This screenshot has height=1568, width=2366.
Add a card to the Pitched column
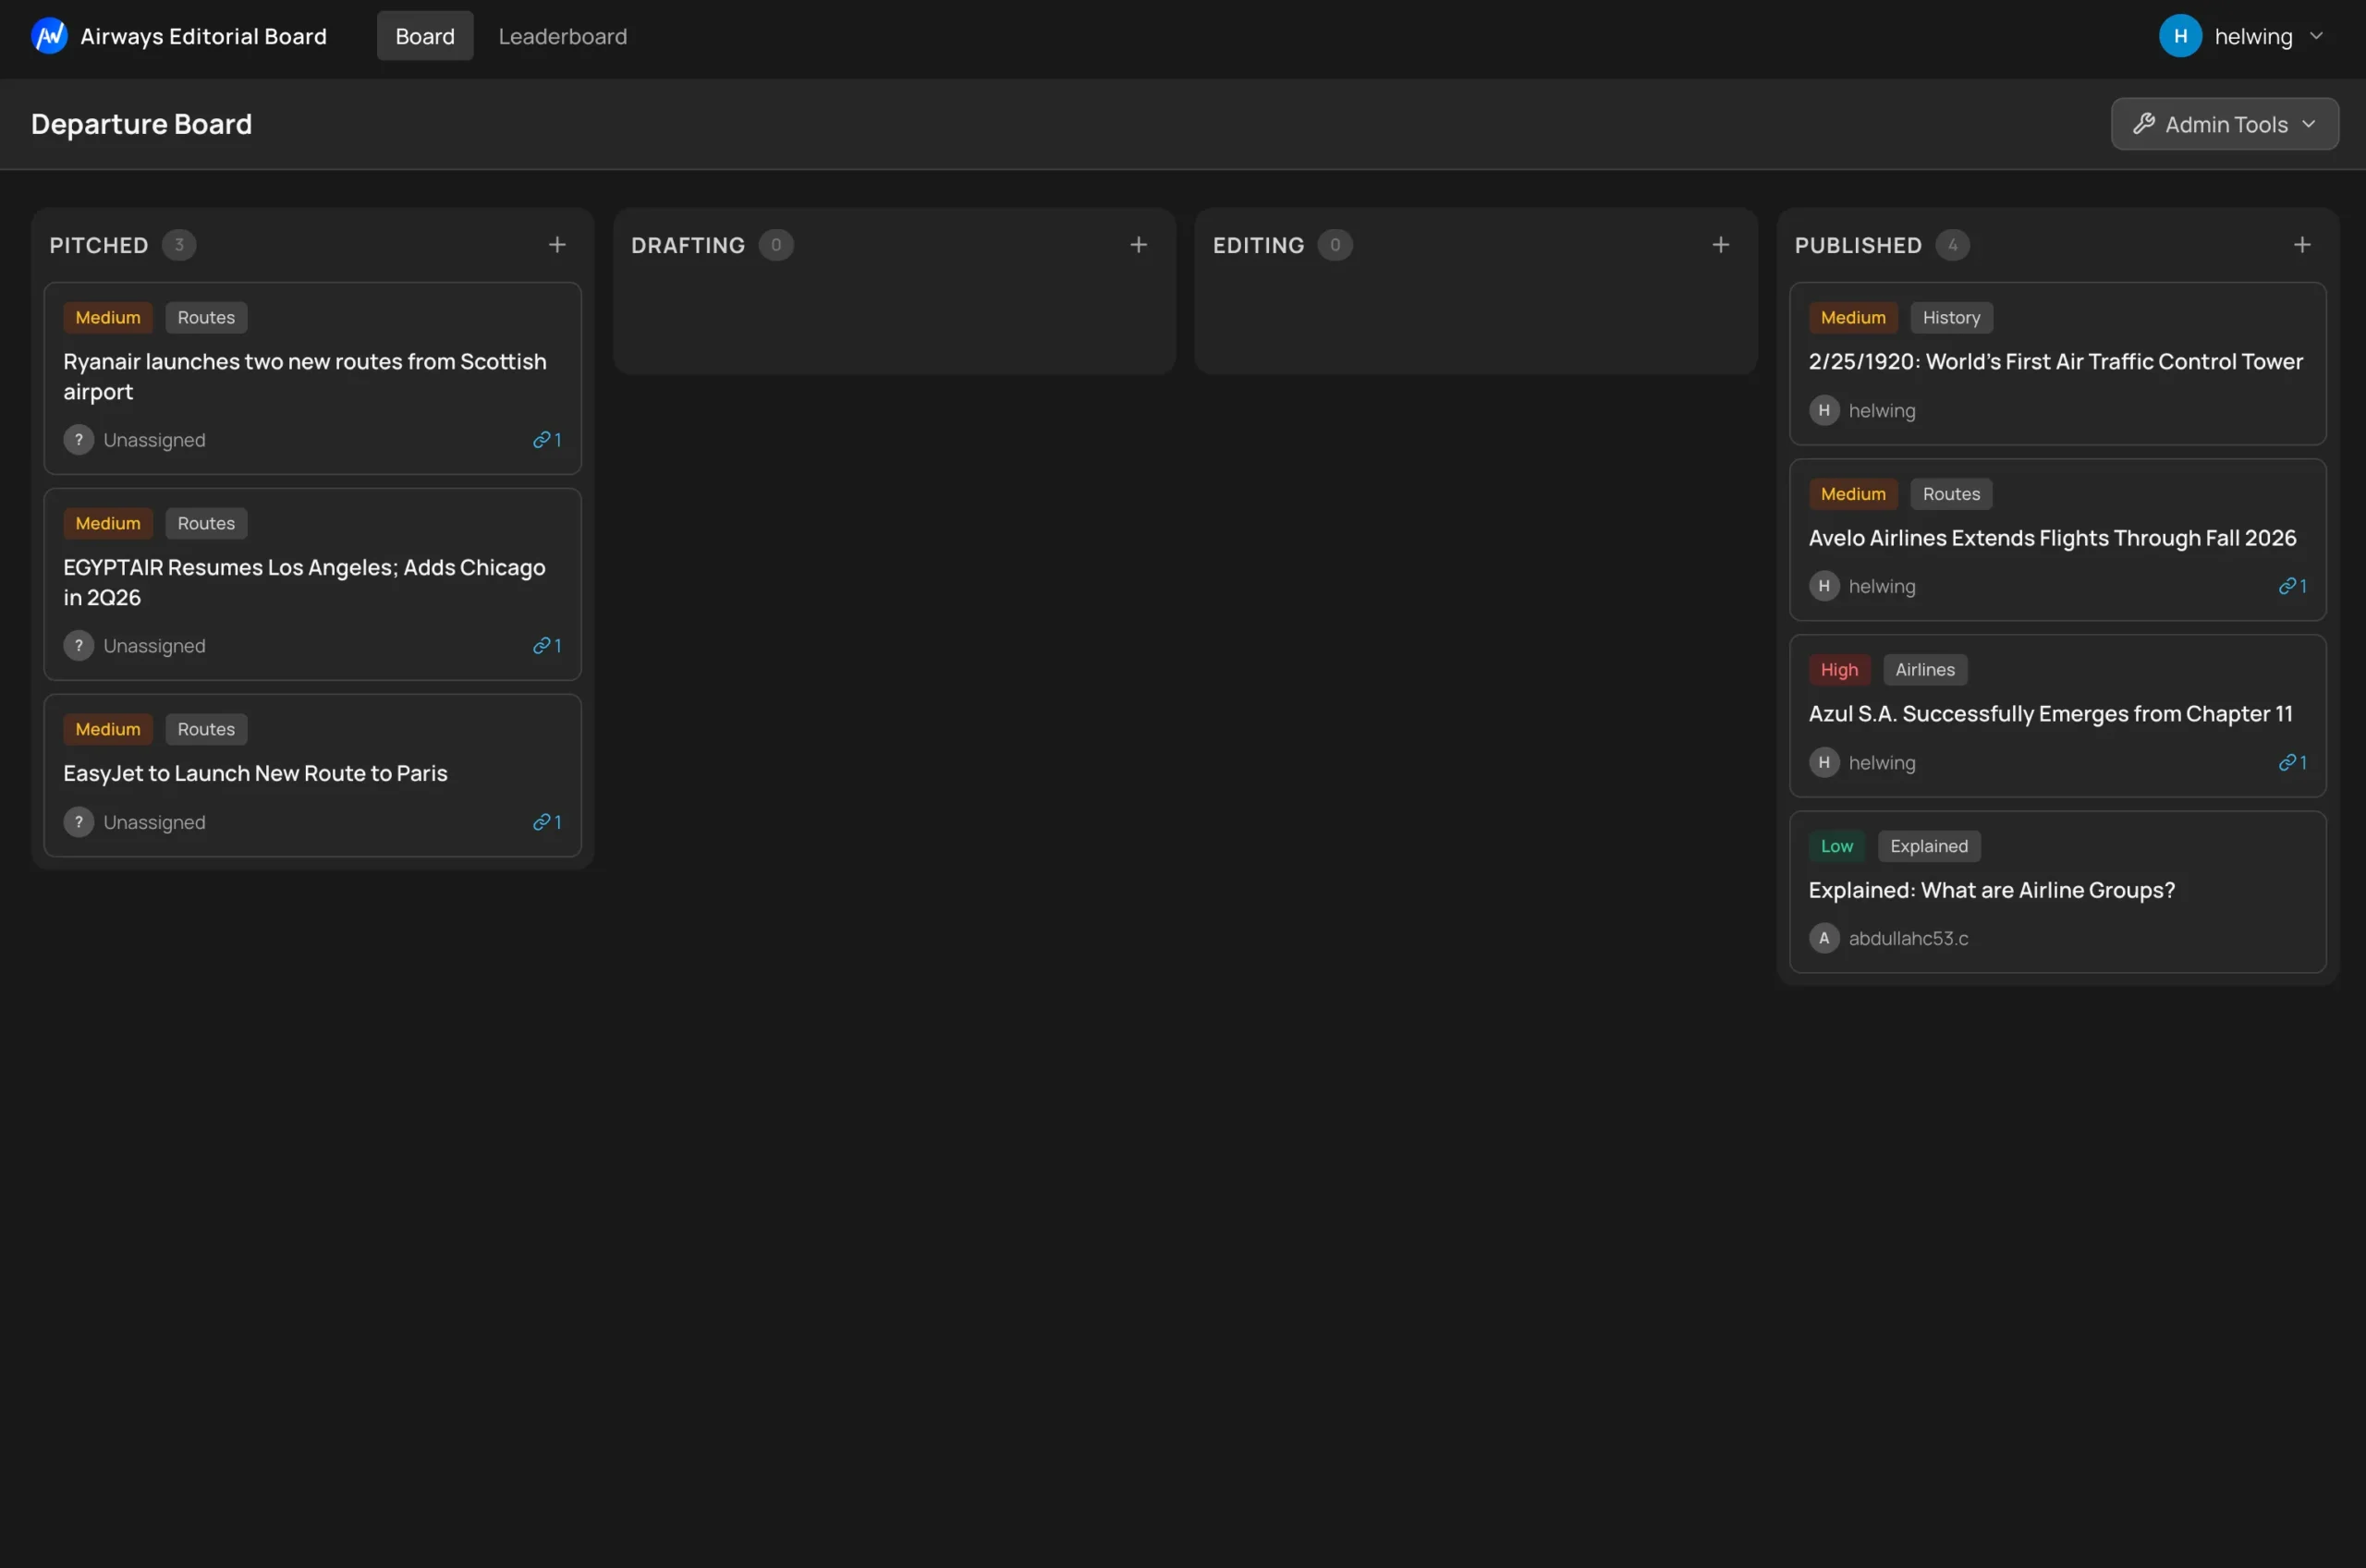[557, 245]
